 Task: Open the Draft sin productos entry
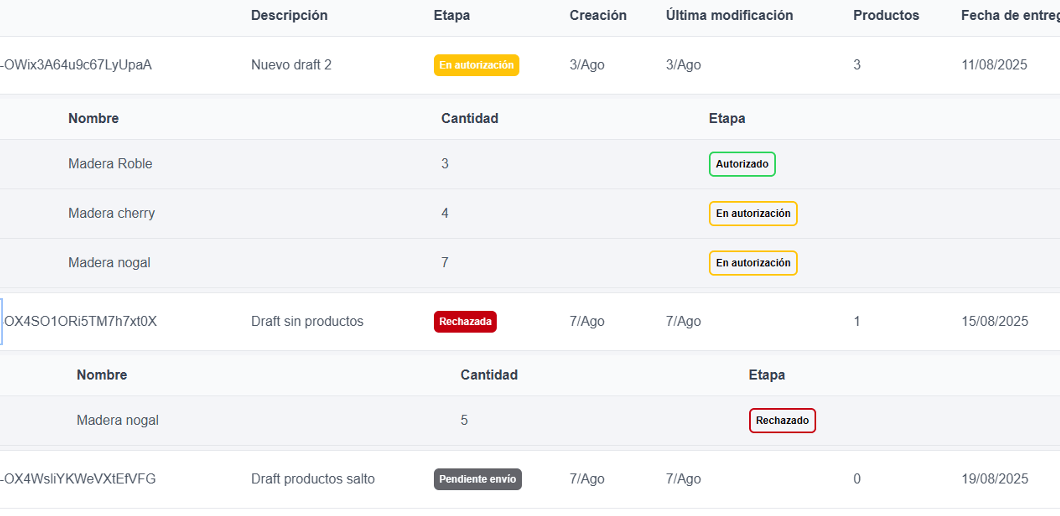click(x=307, y=322)
